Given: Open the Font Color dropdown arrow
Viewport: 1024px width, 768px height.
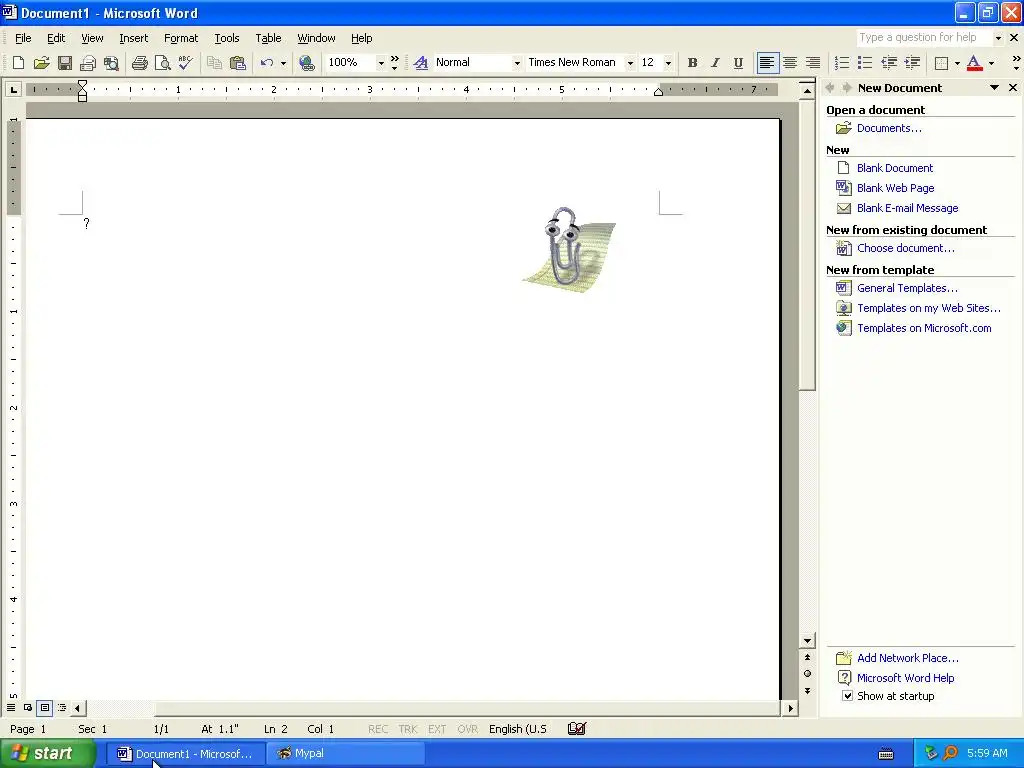Looking at the screenshot, I should [x=991, y=63].
